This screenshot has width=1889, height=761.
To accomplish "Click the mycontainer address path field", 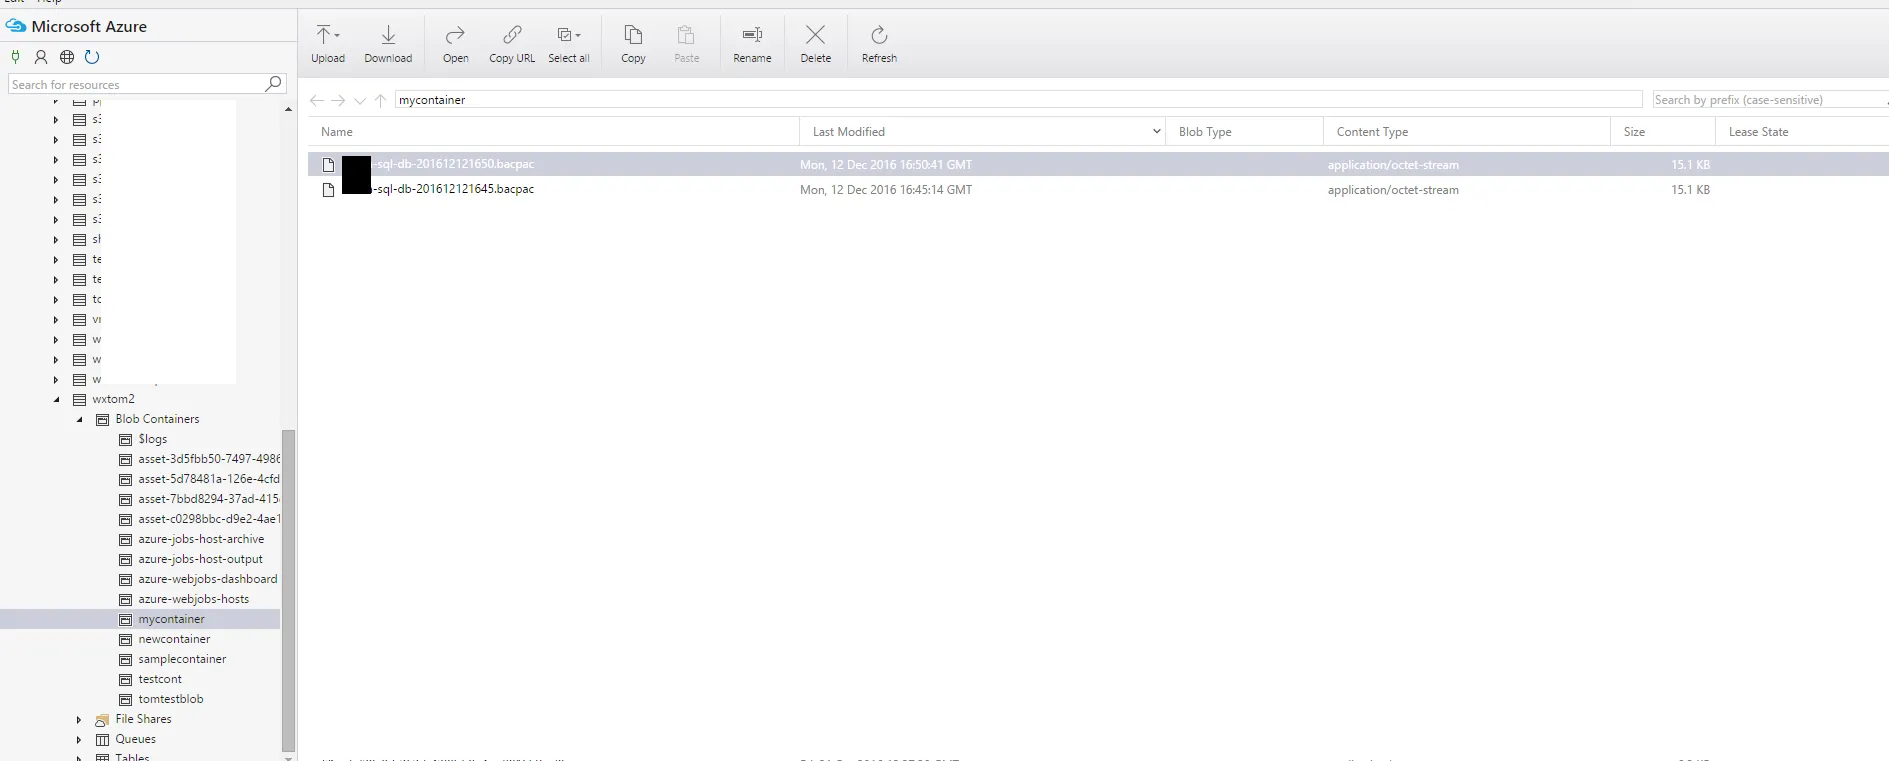I will pyautogui.click(x=1018, y=100).
